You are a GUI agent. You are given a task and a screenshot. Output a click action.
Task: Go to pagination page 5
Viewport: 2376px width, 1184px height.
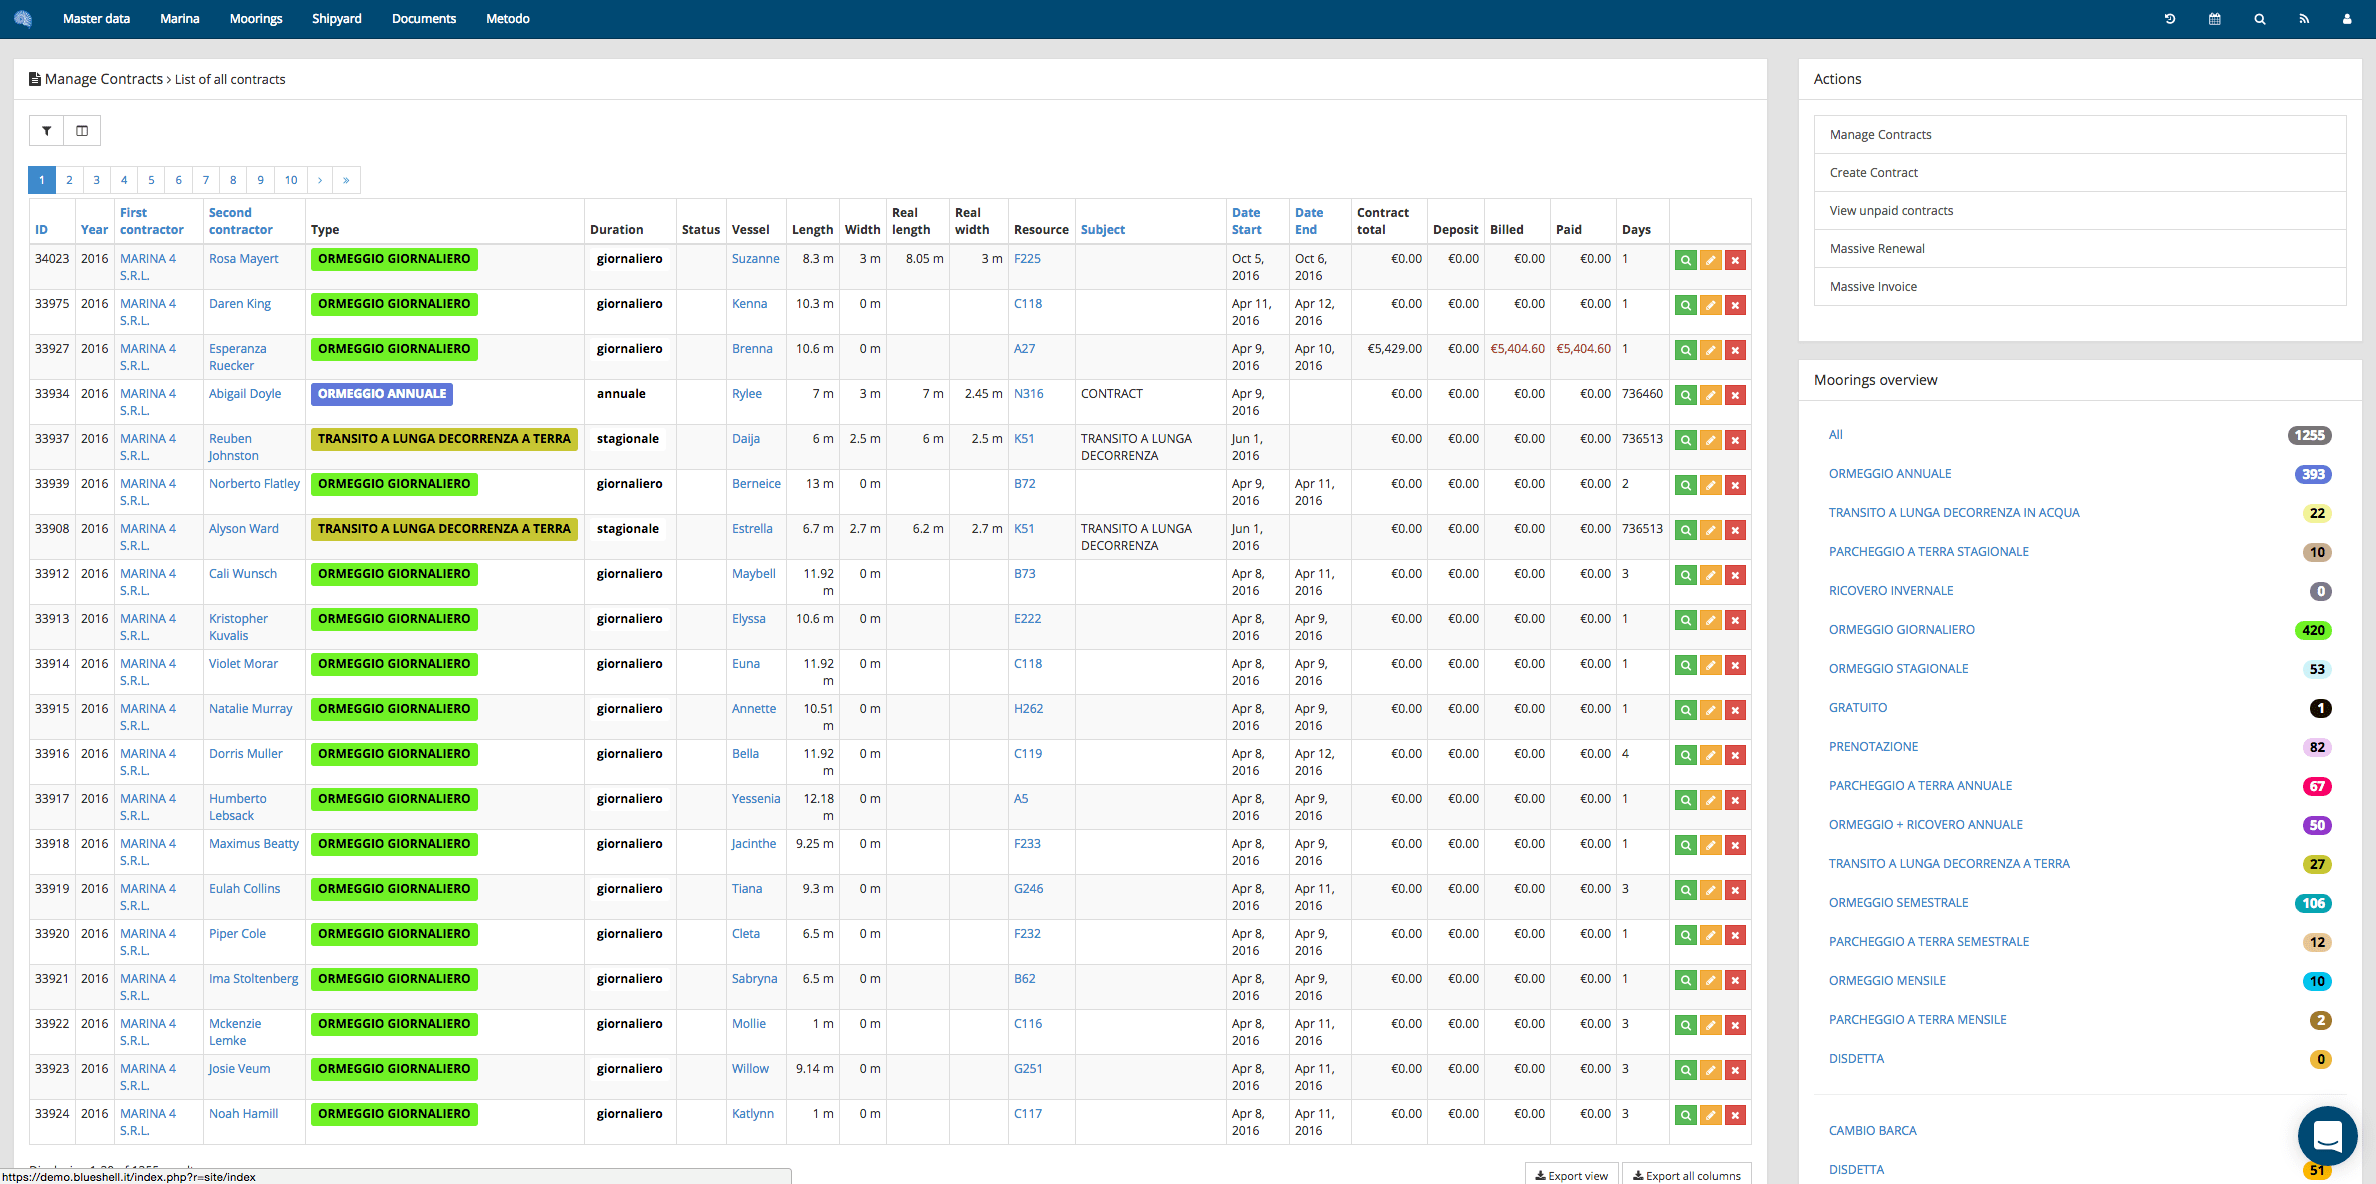[151, 180]
